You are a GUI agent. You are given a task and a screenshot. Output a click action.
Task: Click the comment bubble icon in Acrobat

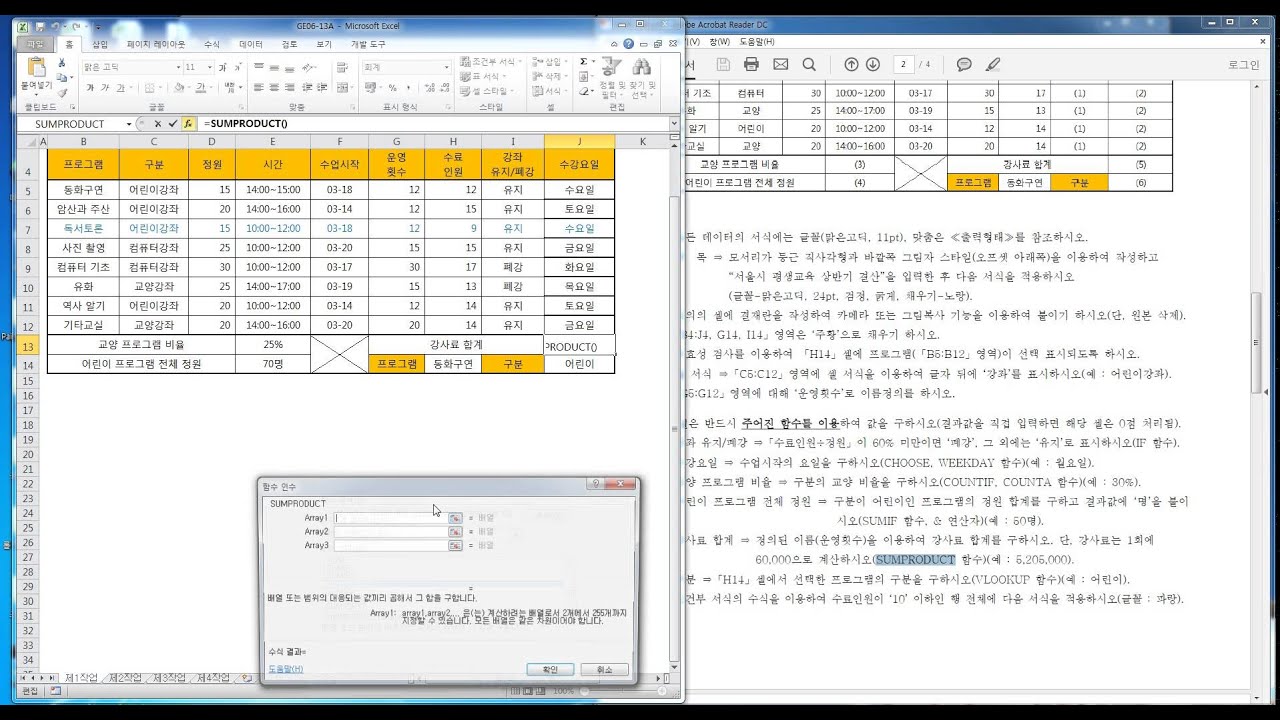964,64
